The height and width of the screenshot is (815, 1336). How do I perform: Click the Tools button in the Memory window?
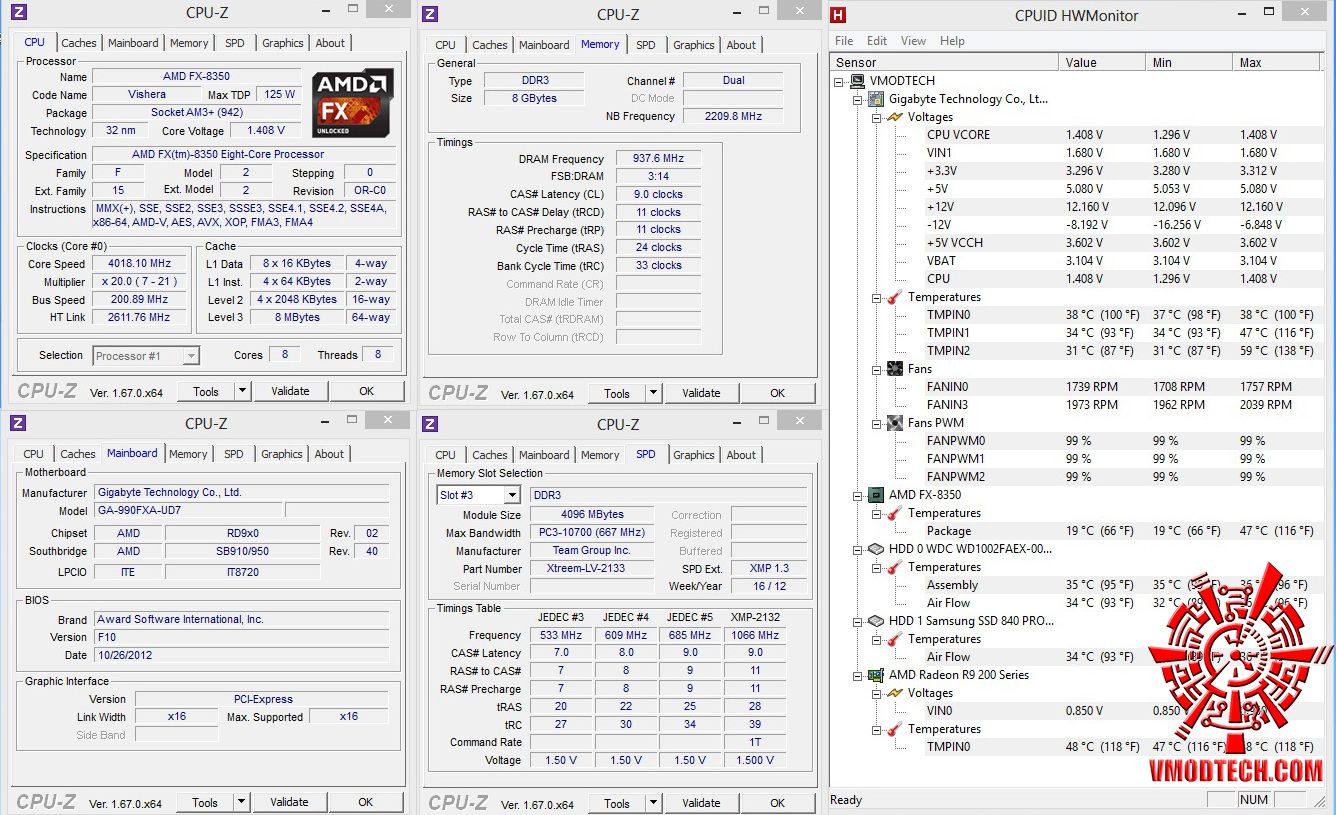617,393
